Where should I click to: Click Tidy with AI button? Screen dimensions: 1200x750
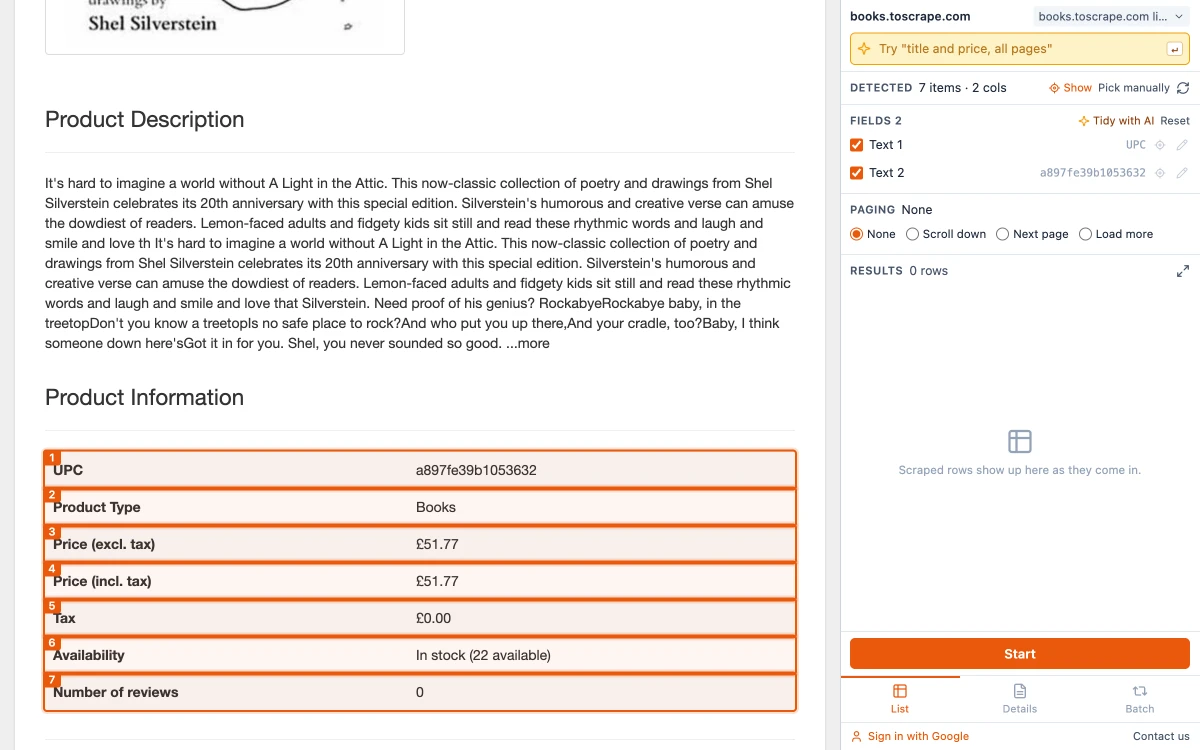1116,121
